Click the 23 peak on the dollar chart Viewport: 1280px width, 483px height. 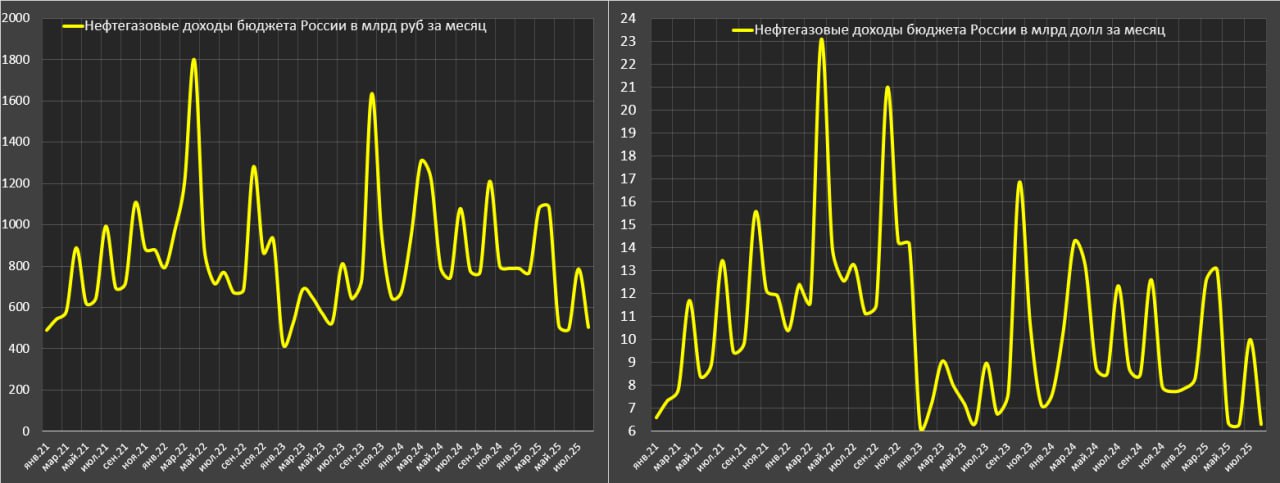click(x=821, y=40)
